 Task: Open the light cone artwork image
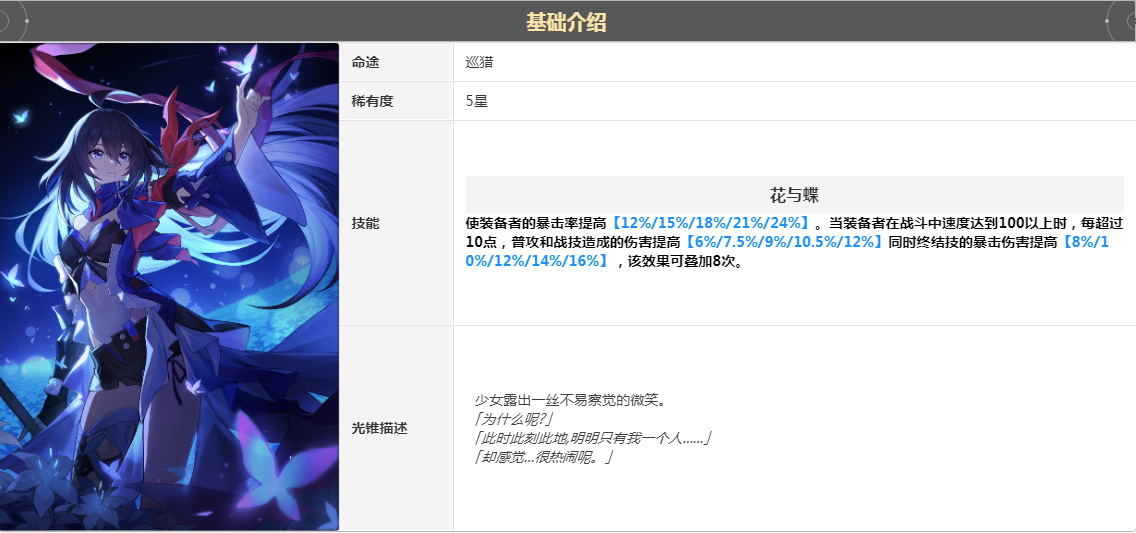[x=169, y=286]
